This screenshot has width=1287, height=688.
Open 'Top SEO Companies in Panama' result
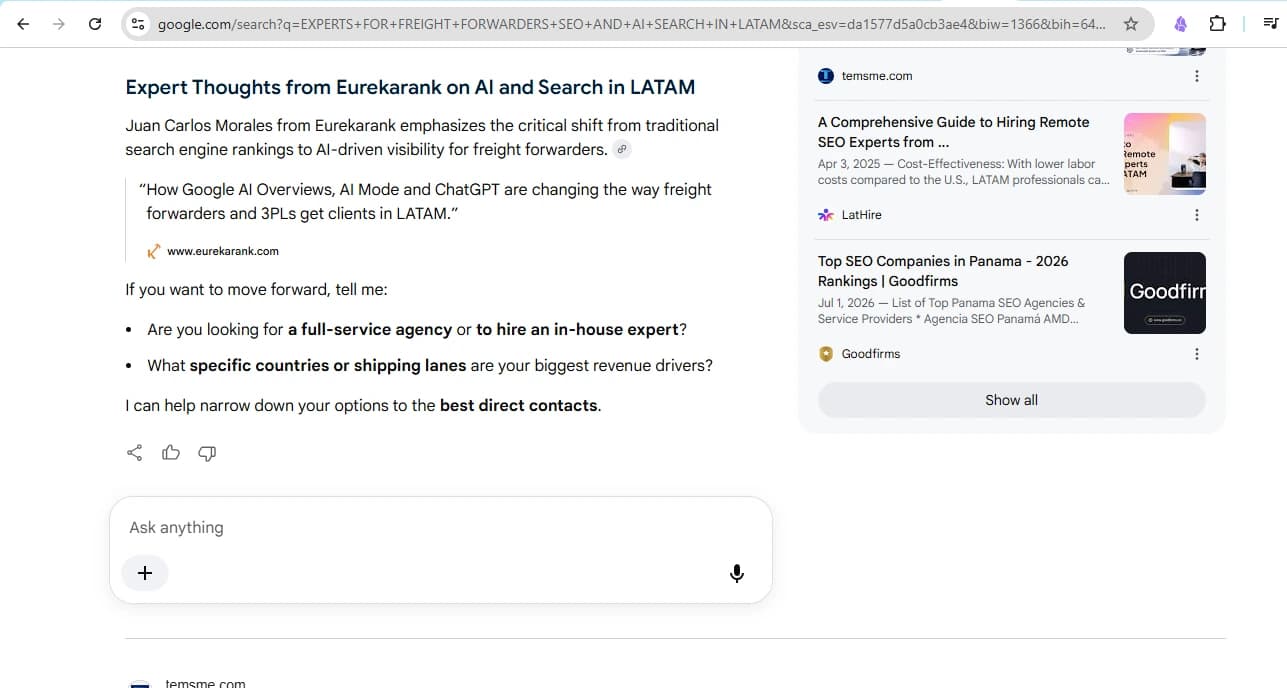point(943,271)
